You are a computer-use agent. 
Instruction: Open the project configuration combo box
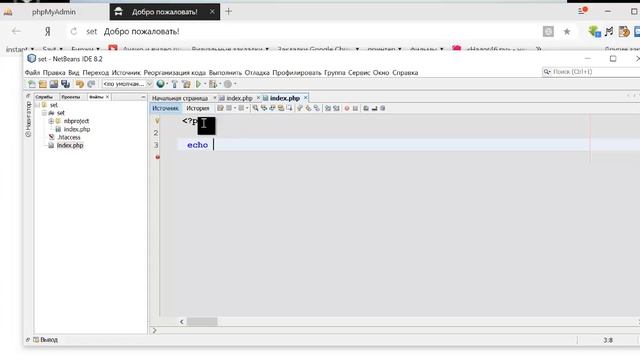tap(128, 84)
